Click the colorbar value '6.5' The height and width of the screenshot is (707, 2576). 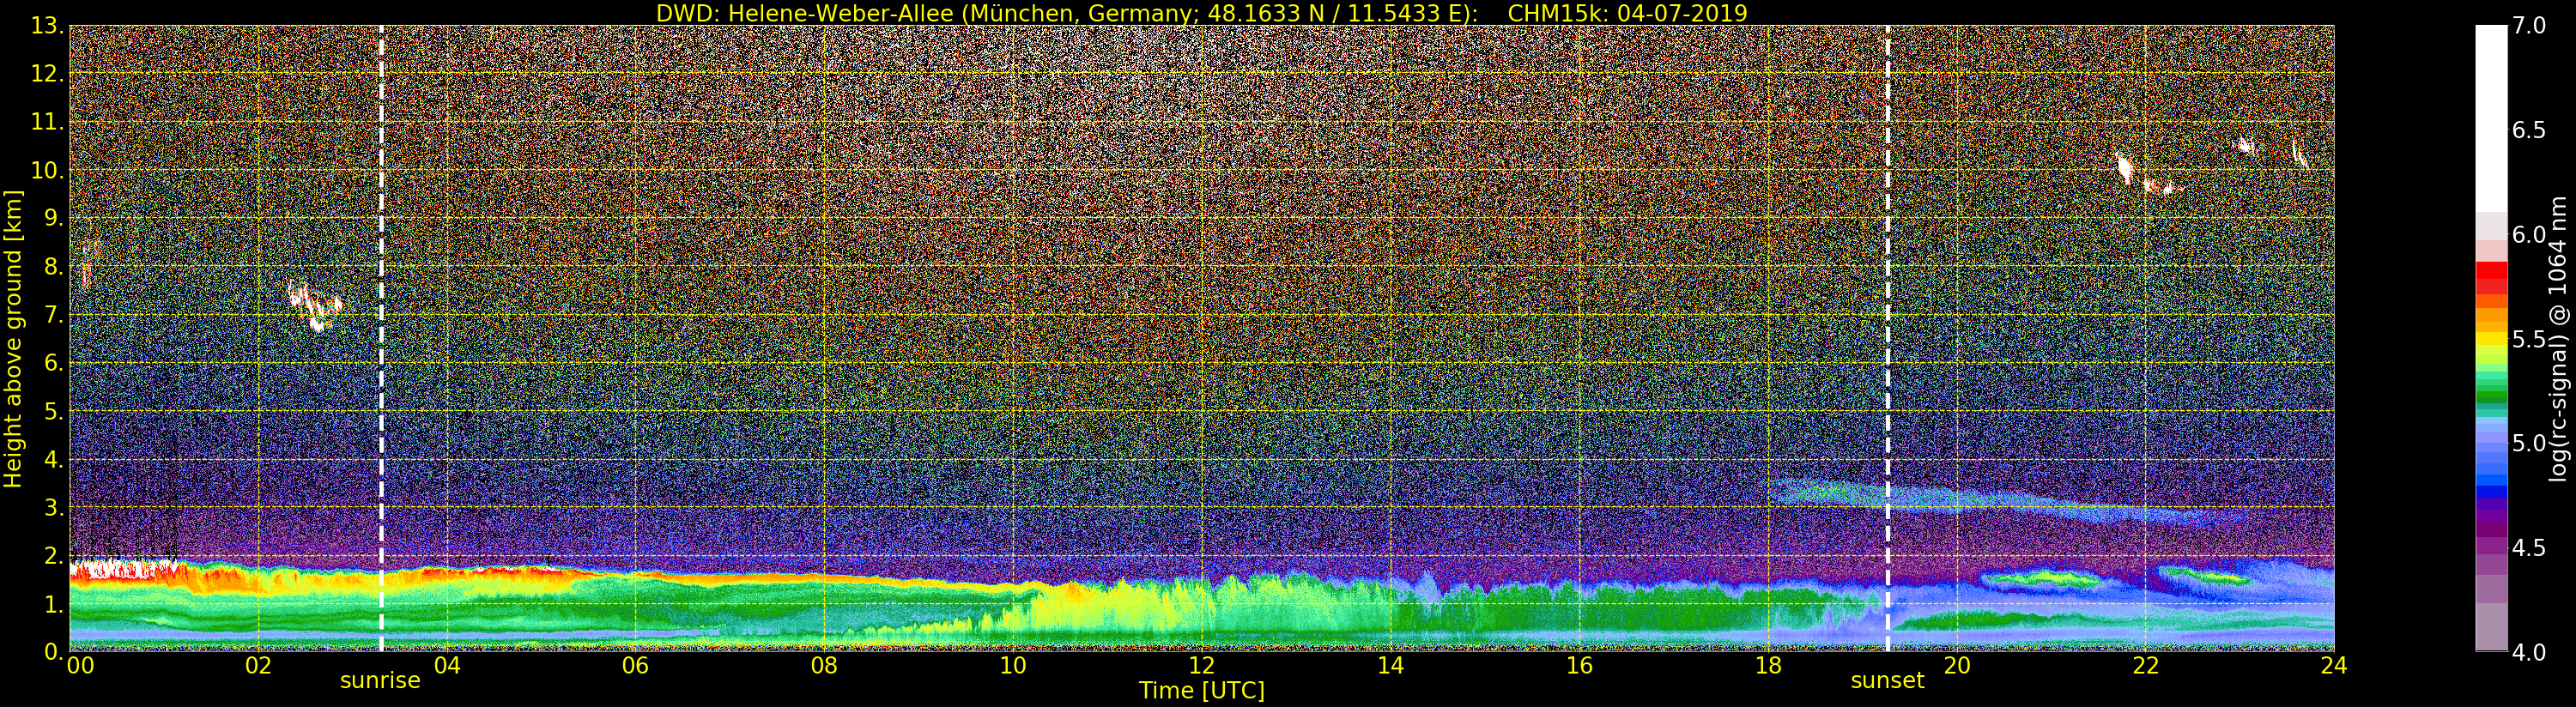click(2529, 130)
